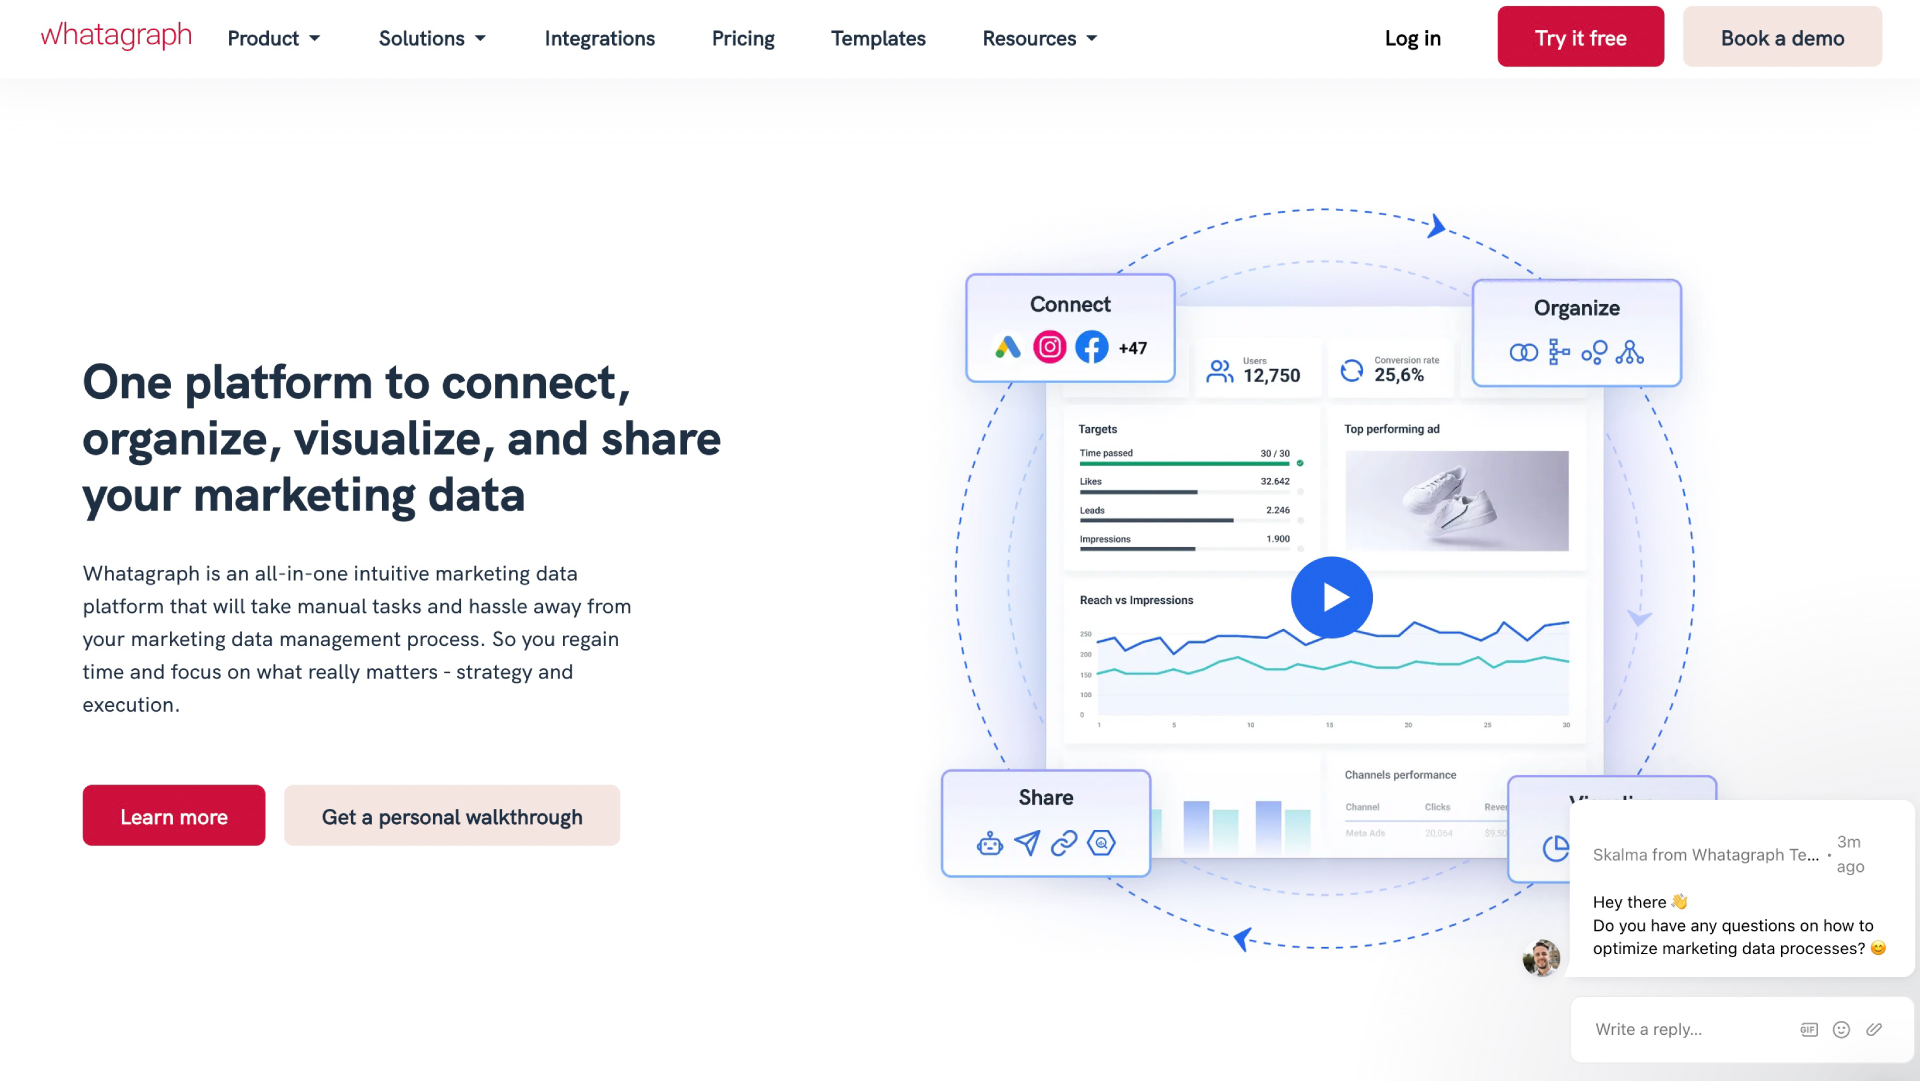Click the +47 integrations badge

pyautogui.click(x=1129, y=347)
